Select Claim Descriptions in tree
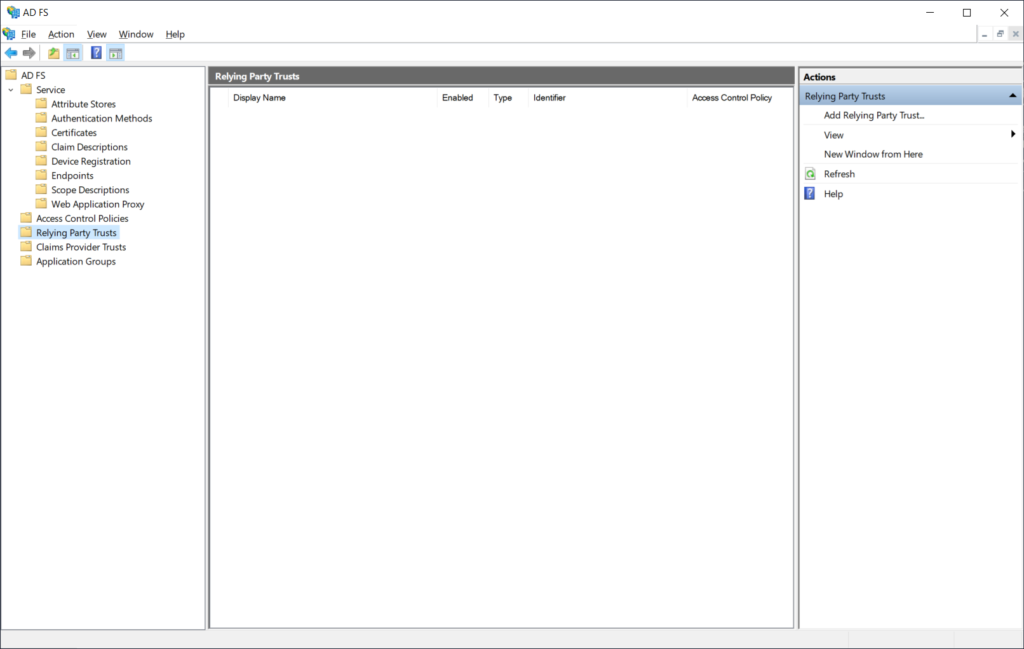1024x649 pixels. 89,147
